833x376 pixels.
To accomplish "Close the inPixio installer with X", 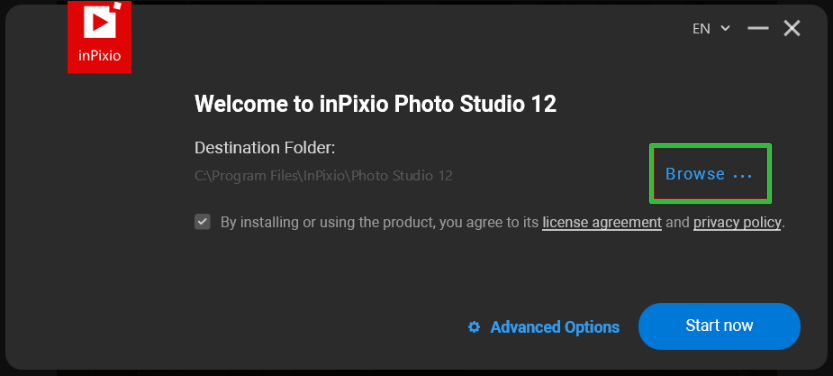I will [792, 28].
